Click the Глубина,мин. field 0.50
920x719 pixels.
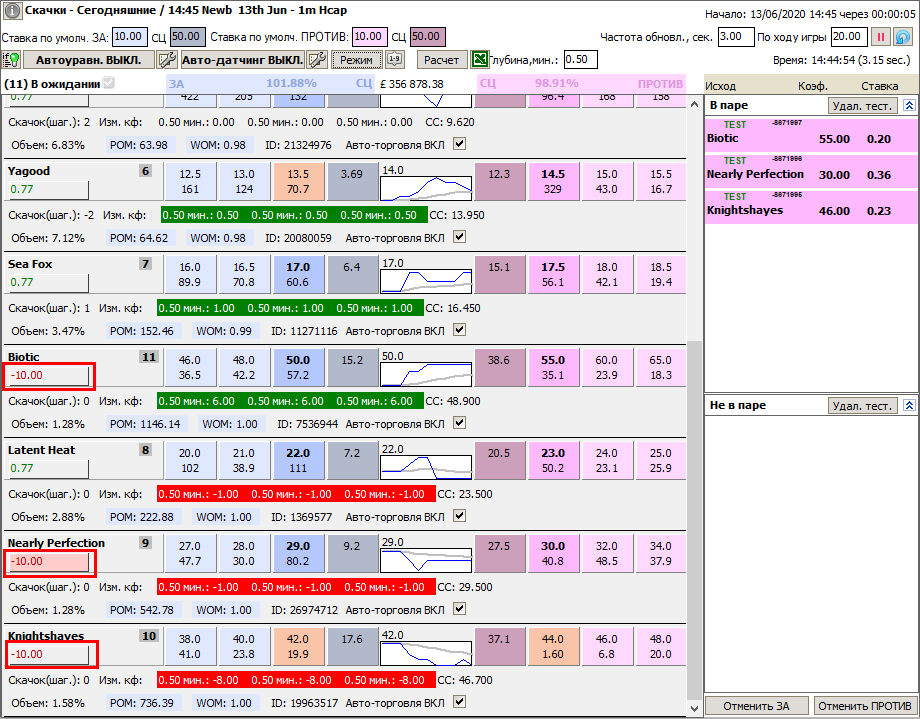(x=580, y=60)
